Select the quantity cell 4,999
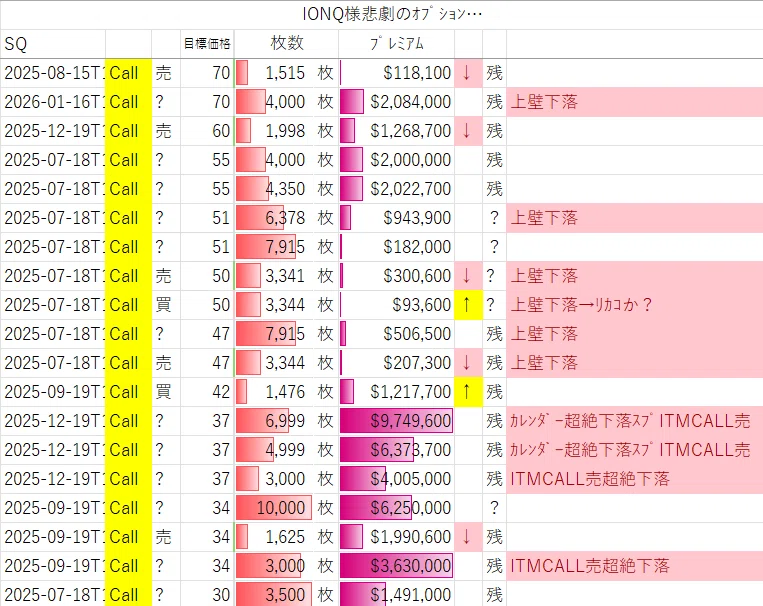Viewport: 763px width, 606px height. (274, 450)
